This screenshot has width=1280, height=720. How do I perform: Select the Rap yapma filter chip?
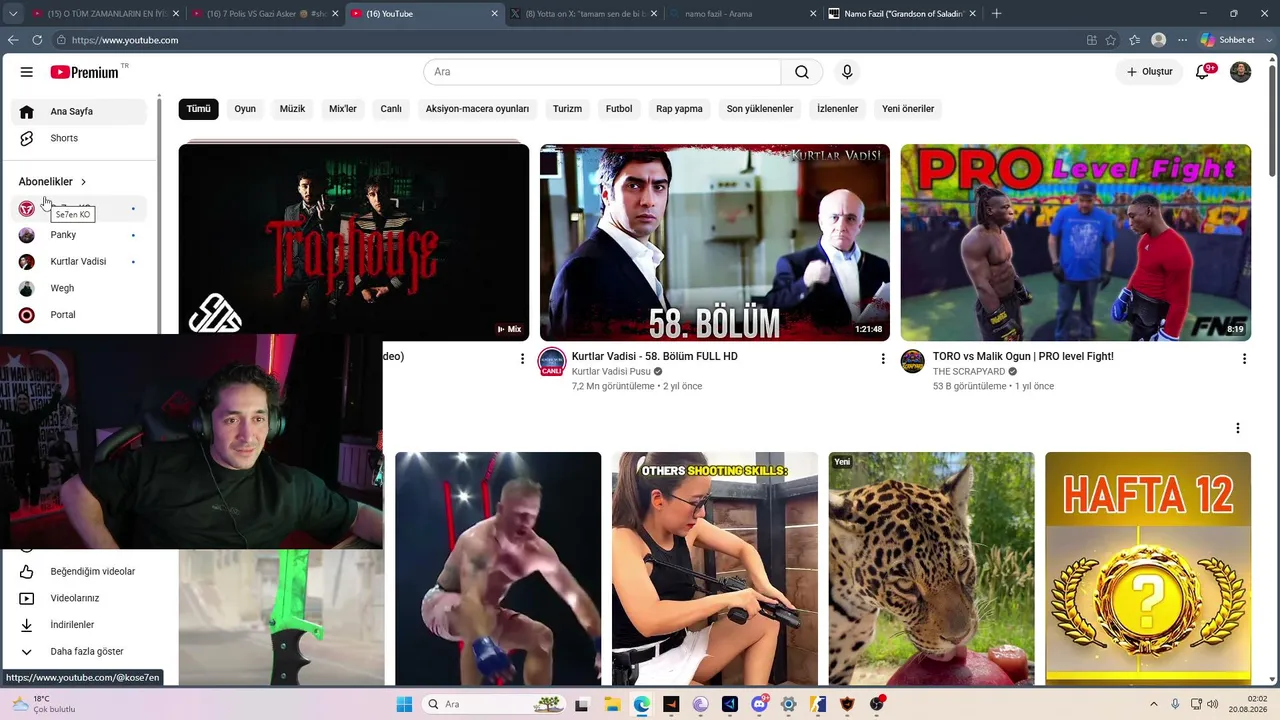679,109
